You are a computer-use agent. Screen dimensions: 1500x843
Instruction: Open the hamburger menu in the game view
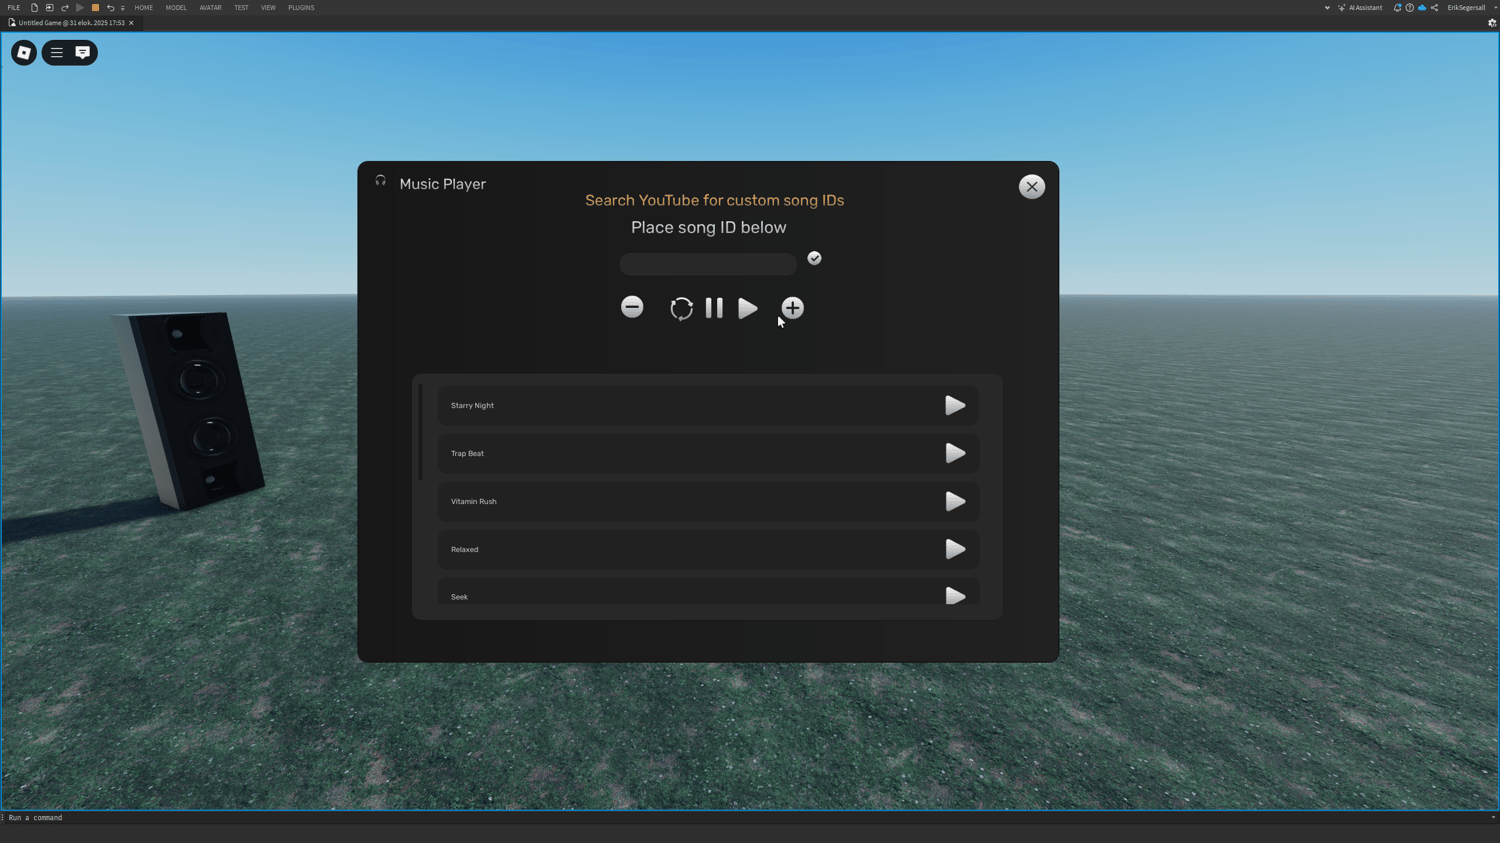point(57,53)
